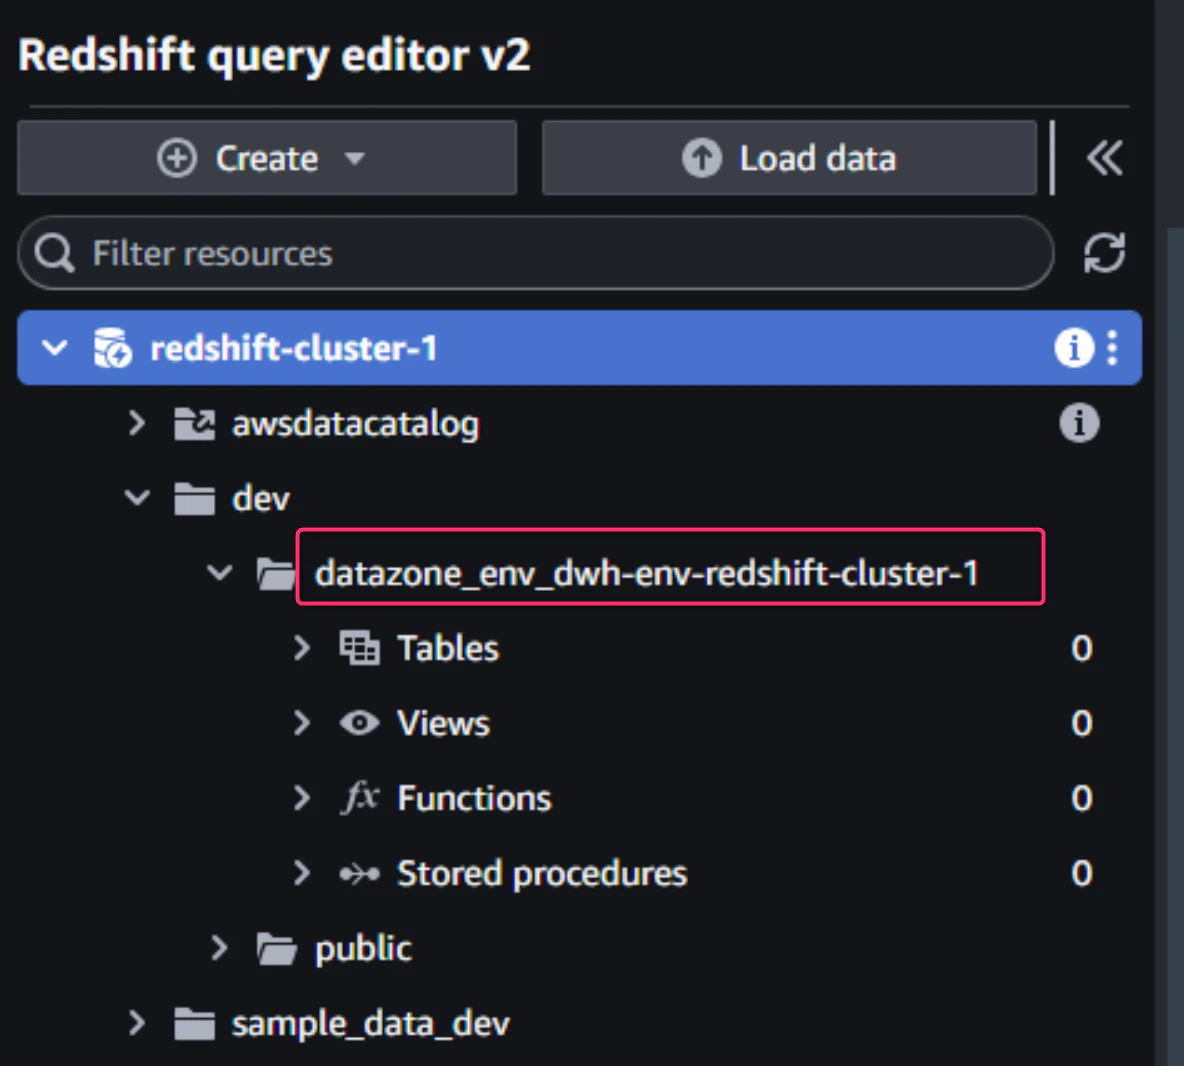Viewport: 1184px width, 1066px height.
Task: Select the Tables tree item
Action: click(x=448, y=648)
